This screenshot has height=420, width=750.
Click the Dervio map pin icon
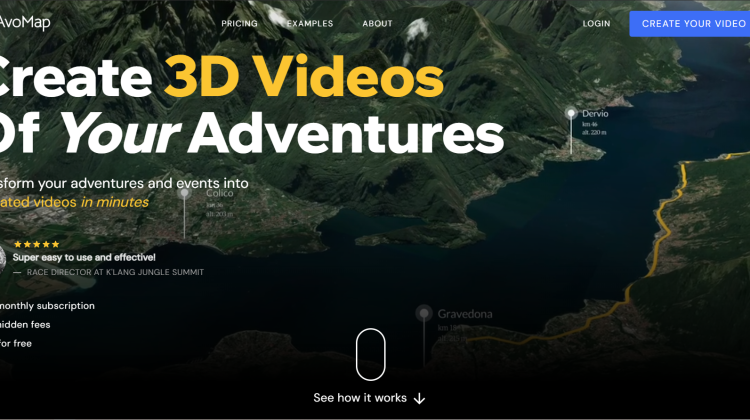pos(571,114)
